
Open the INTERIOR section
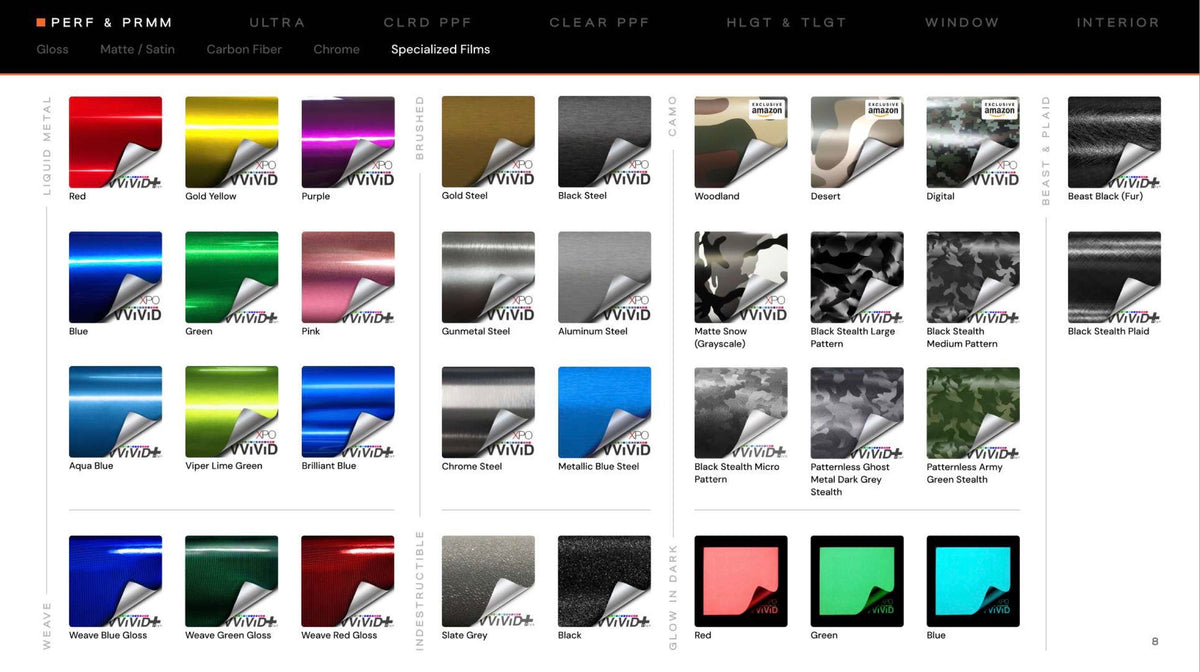[x=1118, y=22]
